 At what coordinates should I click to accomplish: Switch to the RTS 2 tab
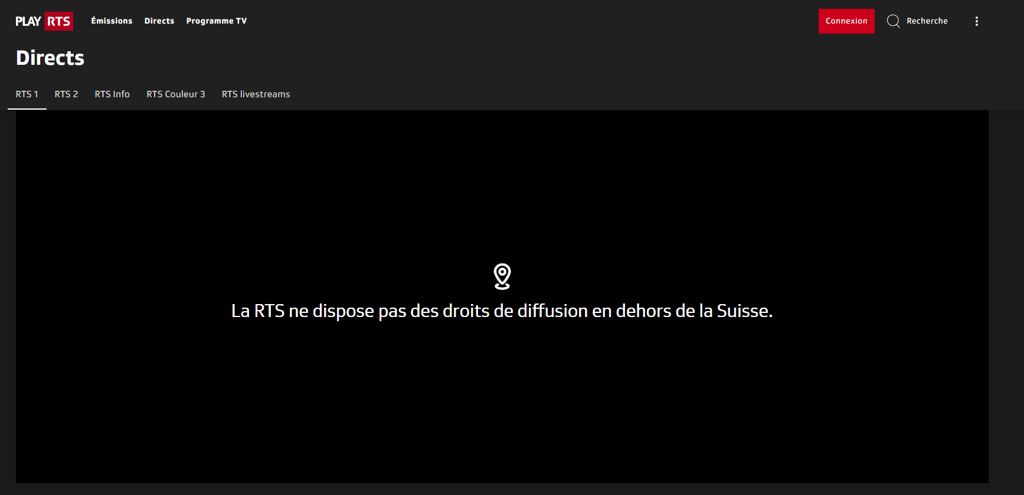pyautogui.click(x=66, y=94)
